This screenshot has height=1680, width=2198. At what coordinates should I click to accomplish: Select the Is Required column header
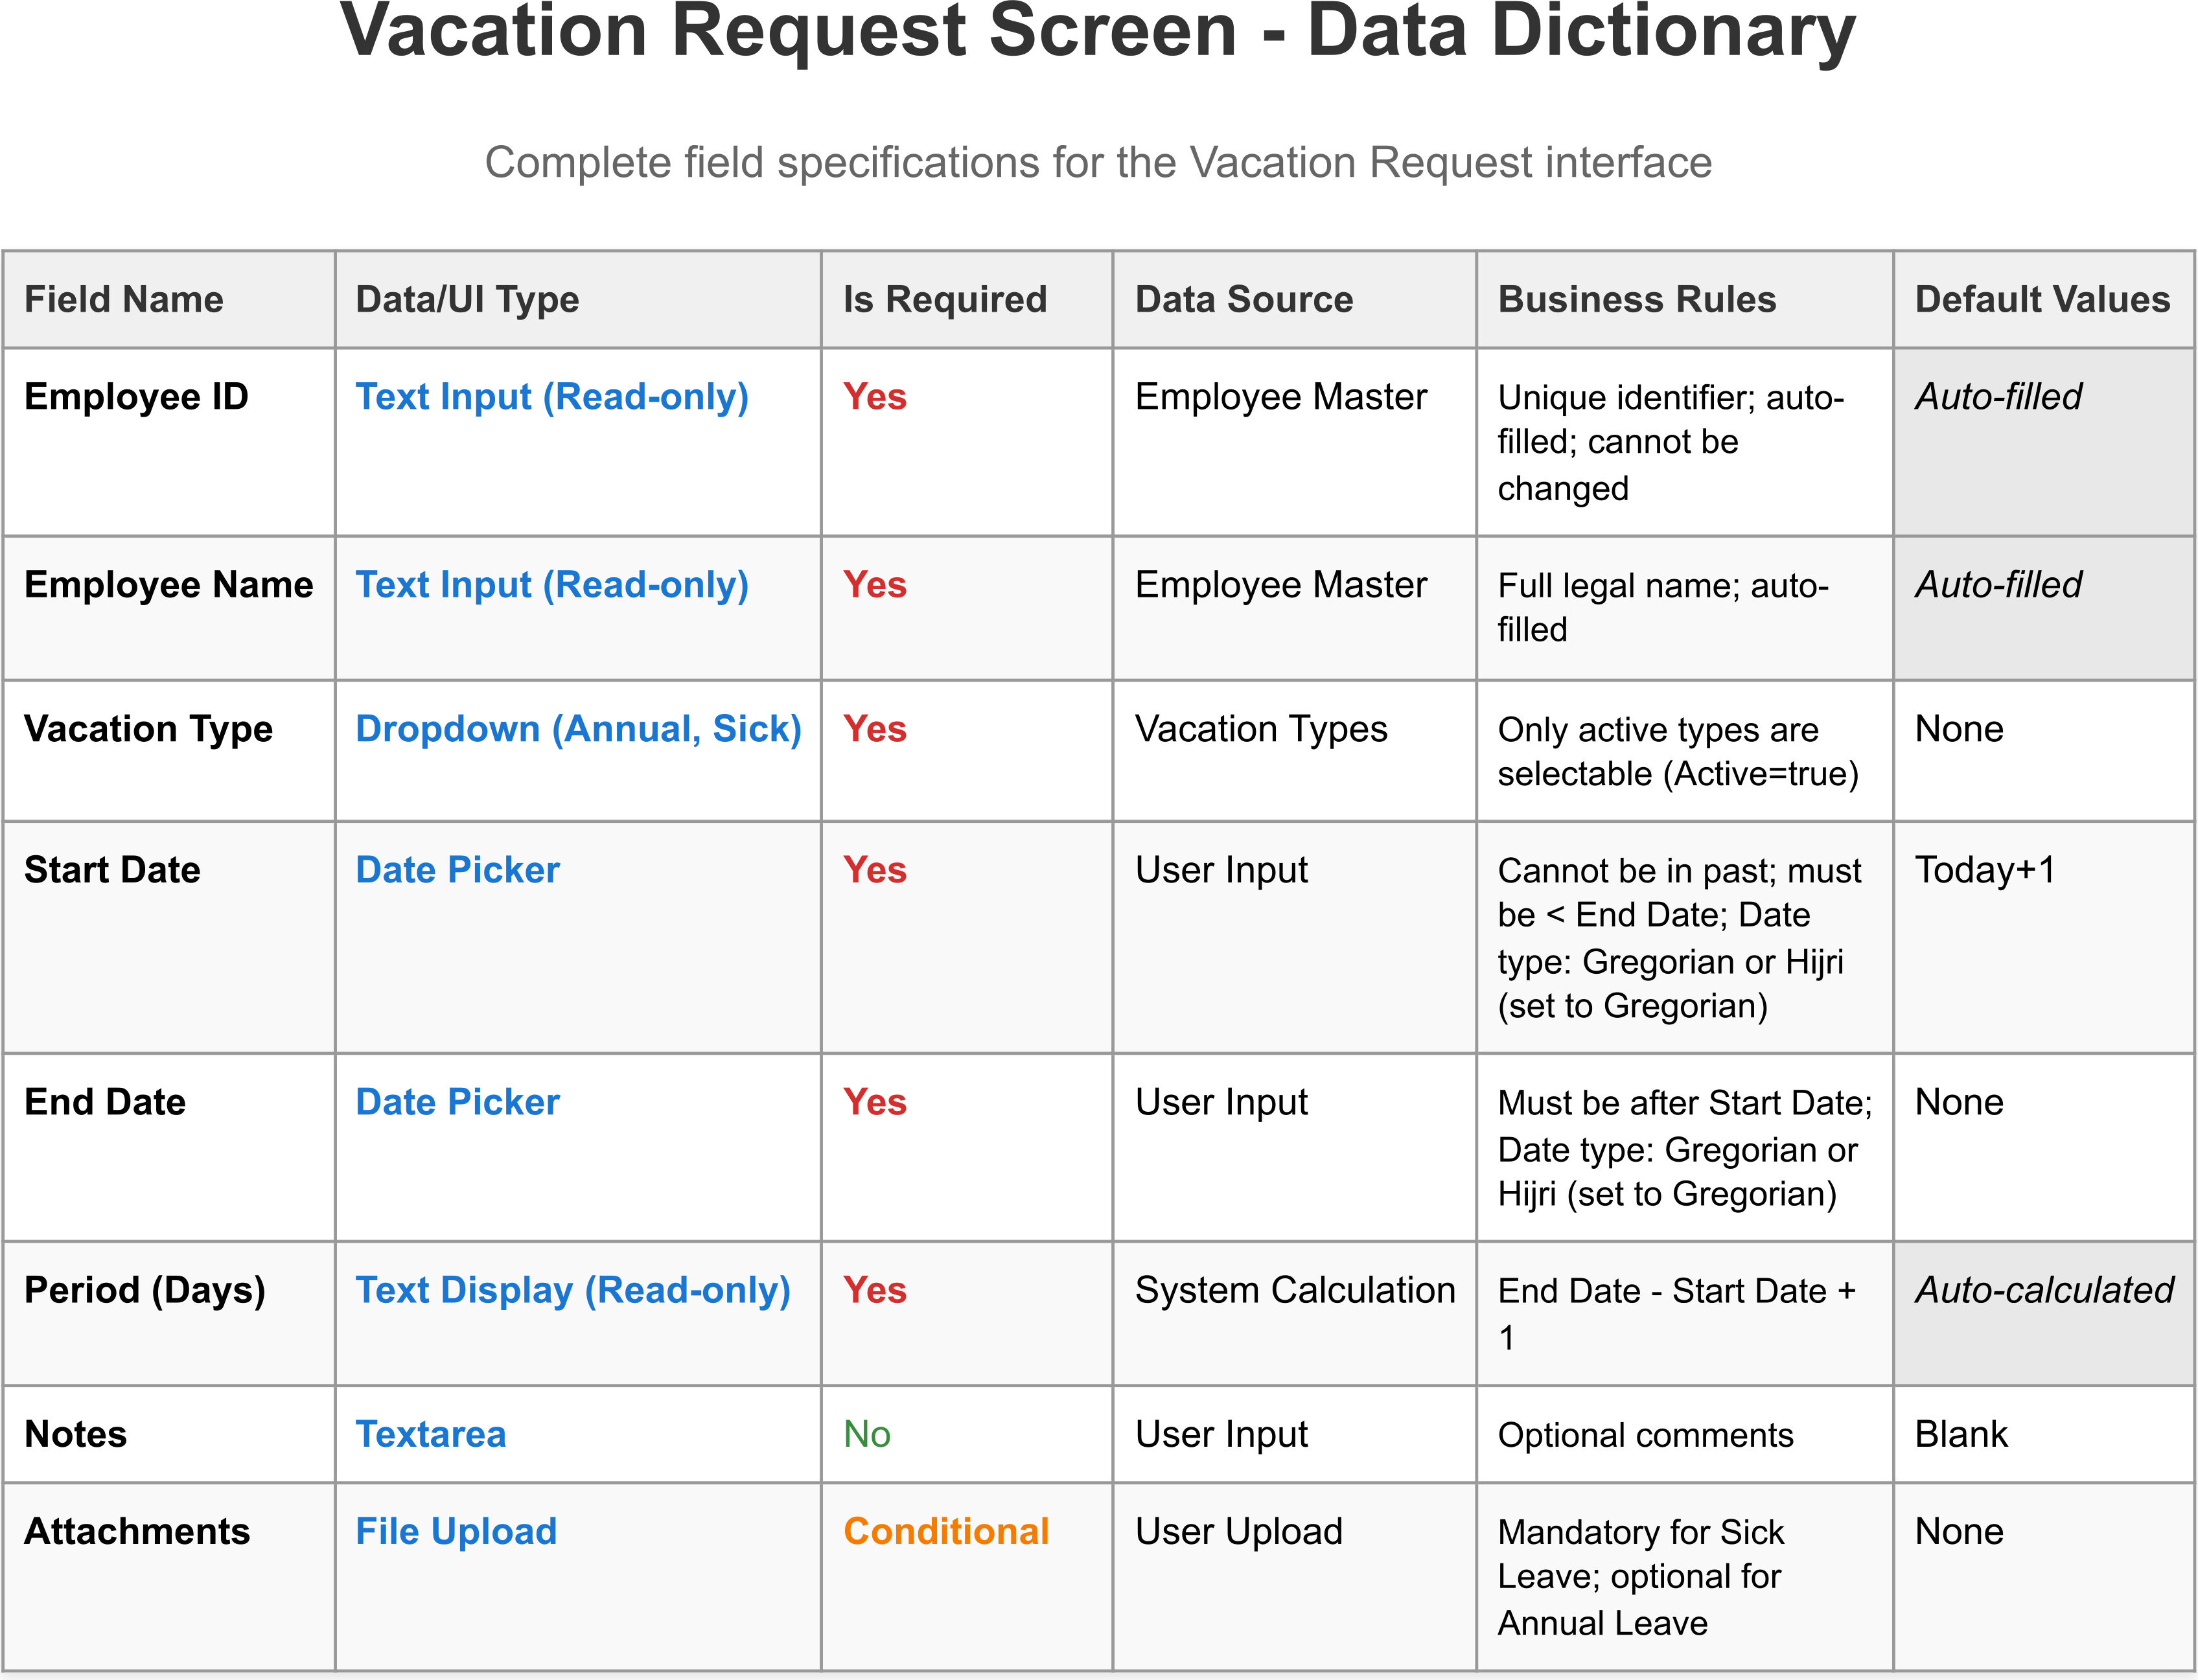944,300
